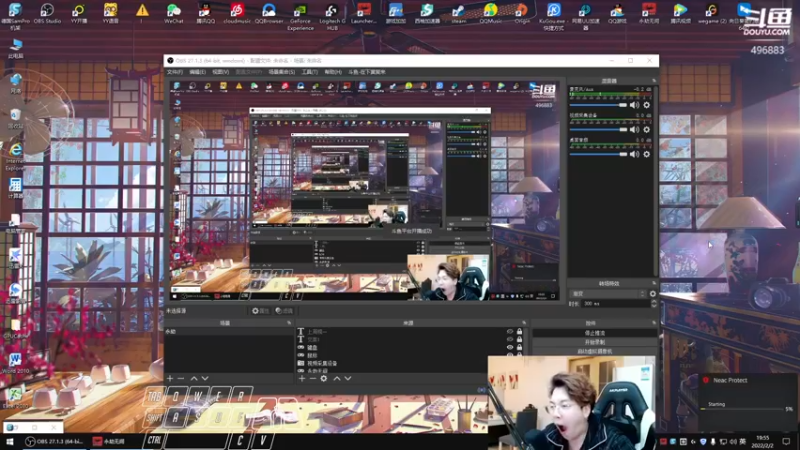Open Word 2010 desktop shortcut

click(15, 363)
